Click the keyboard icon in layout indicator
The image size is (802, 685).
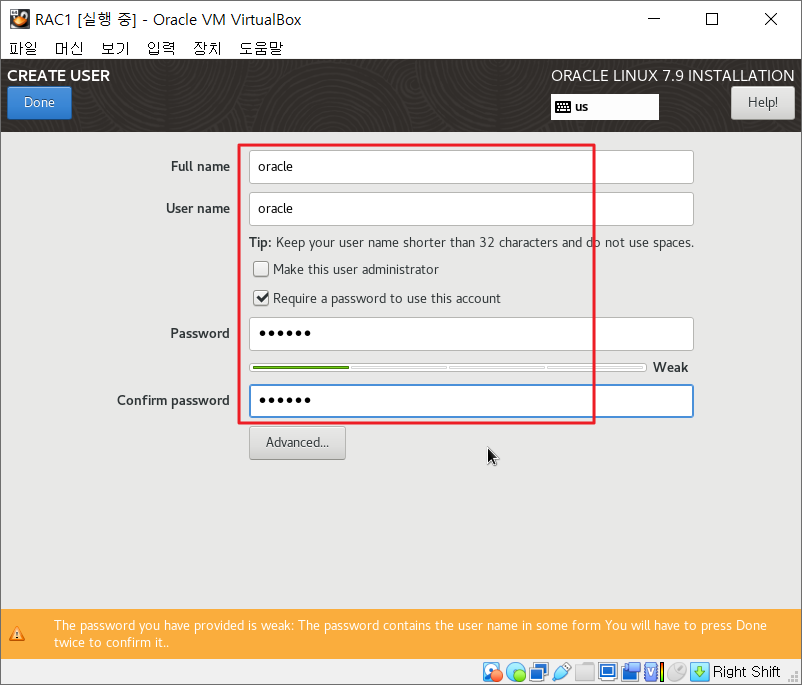click(x=563, y=107)
